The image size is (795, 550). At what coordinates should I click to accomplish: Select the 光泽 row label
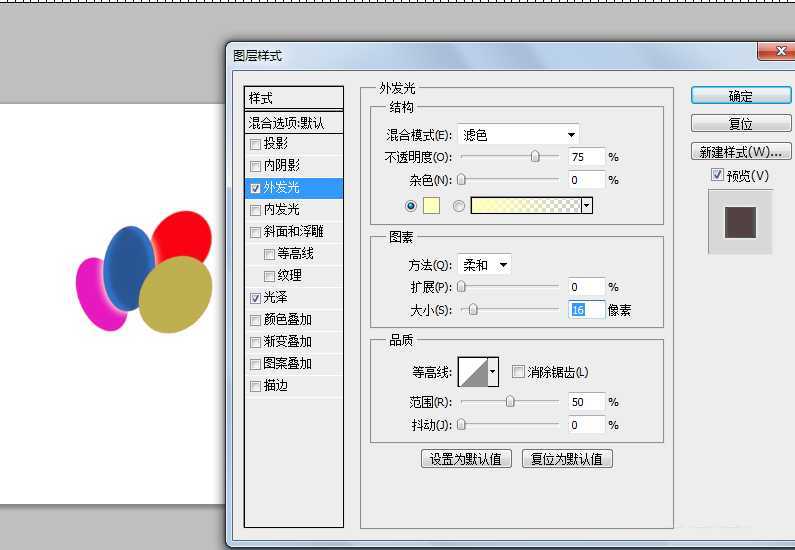click(x=276, y=298)
